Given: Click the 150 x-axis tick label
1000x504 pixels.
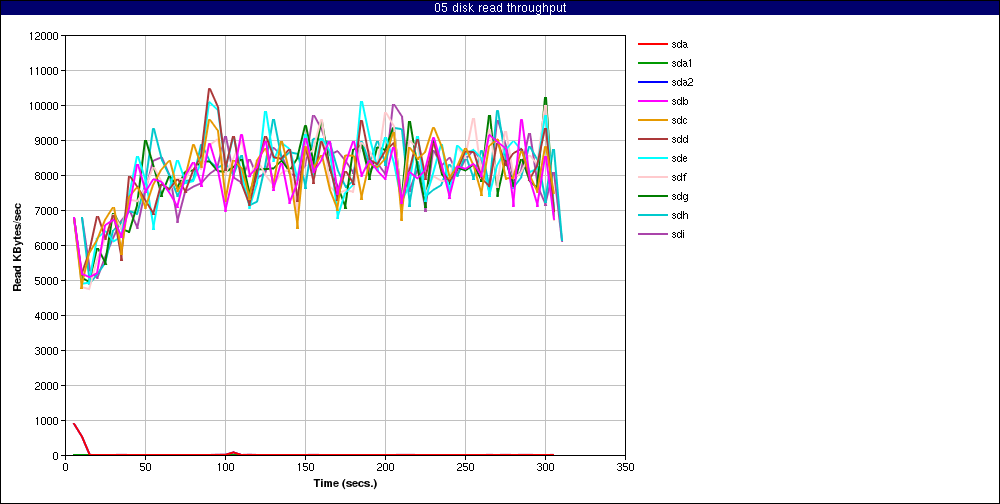Looking at the screenshot, I should (305, 467).
